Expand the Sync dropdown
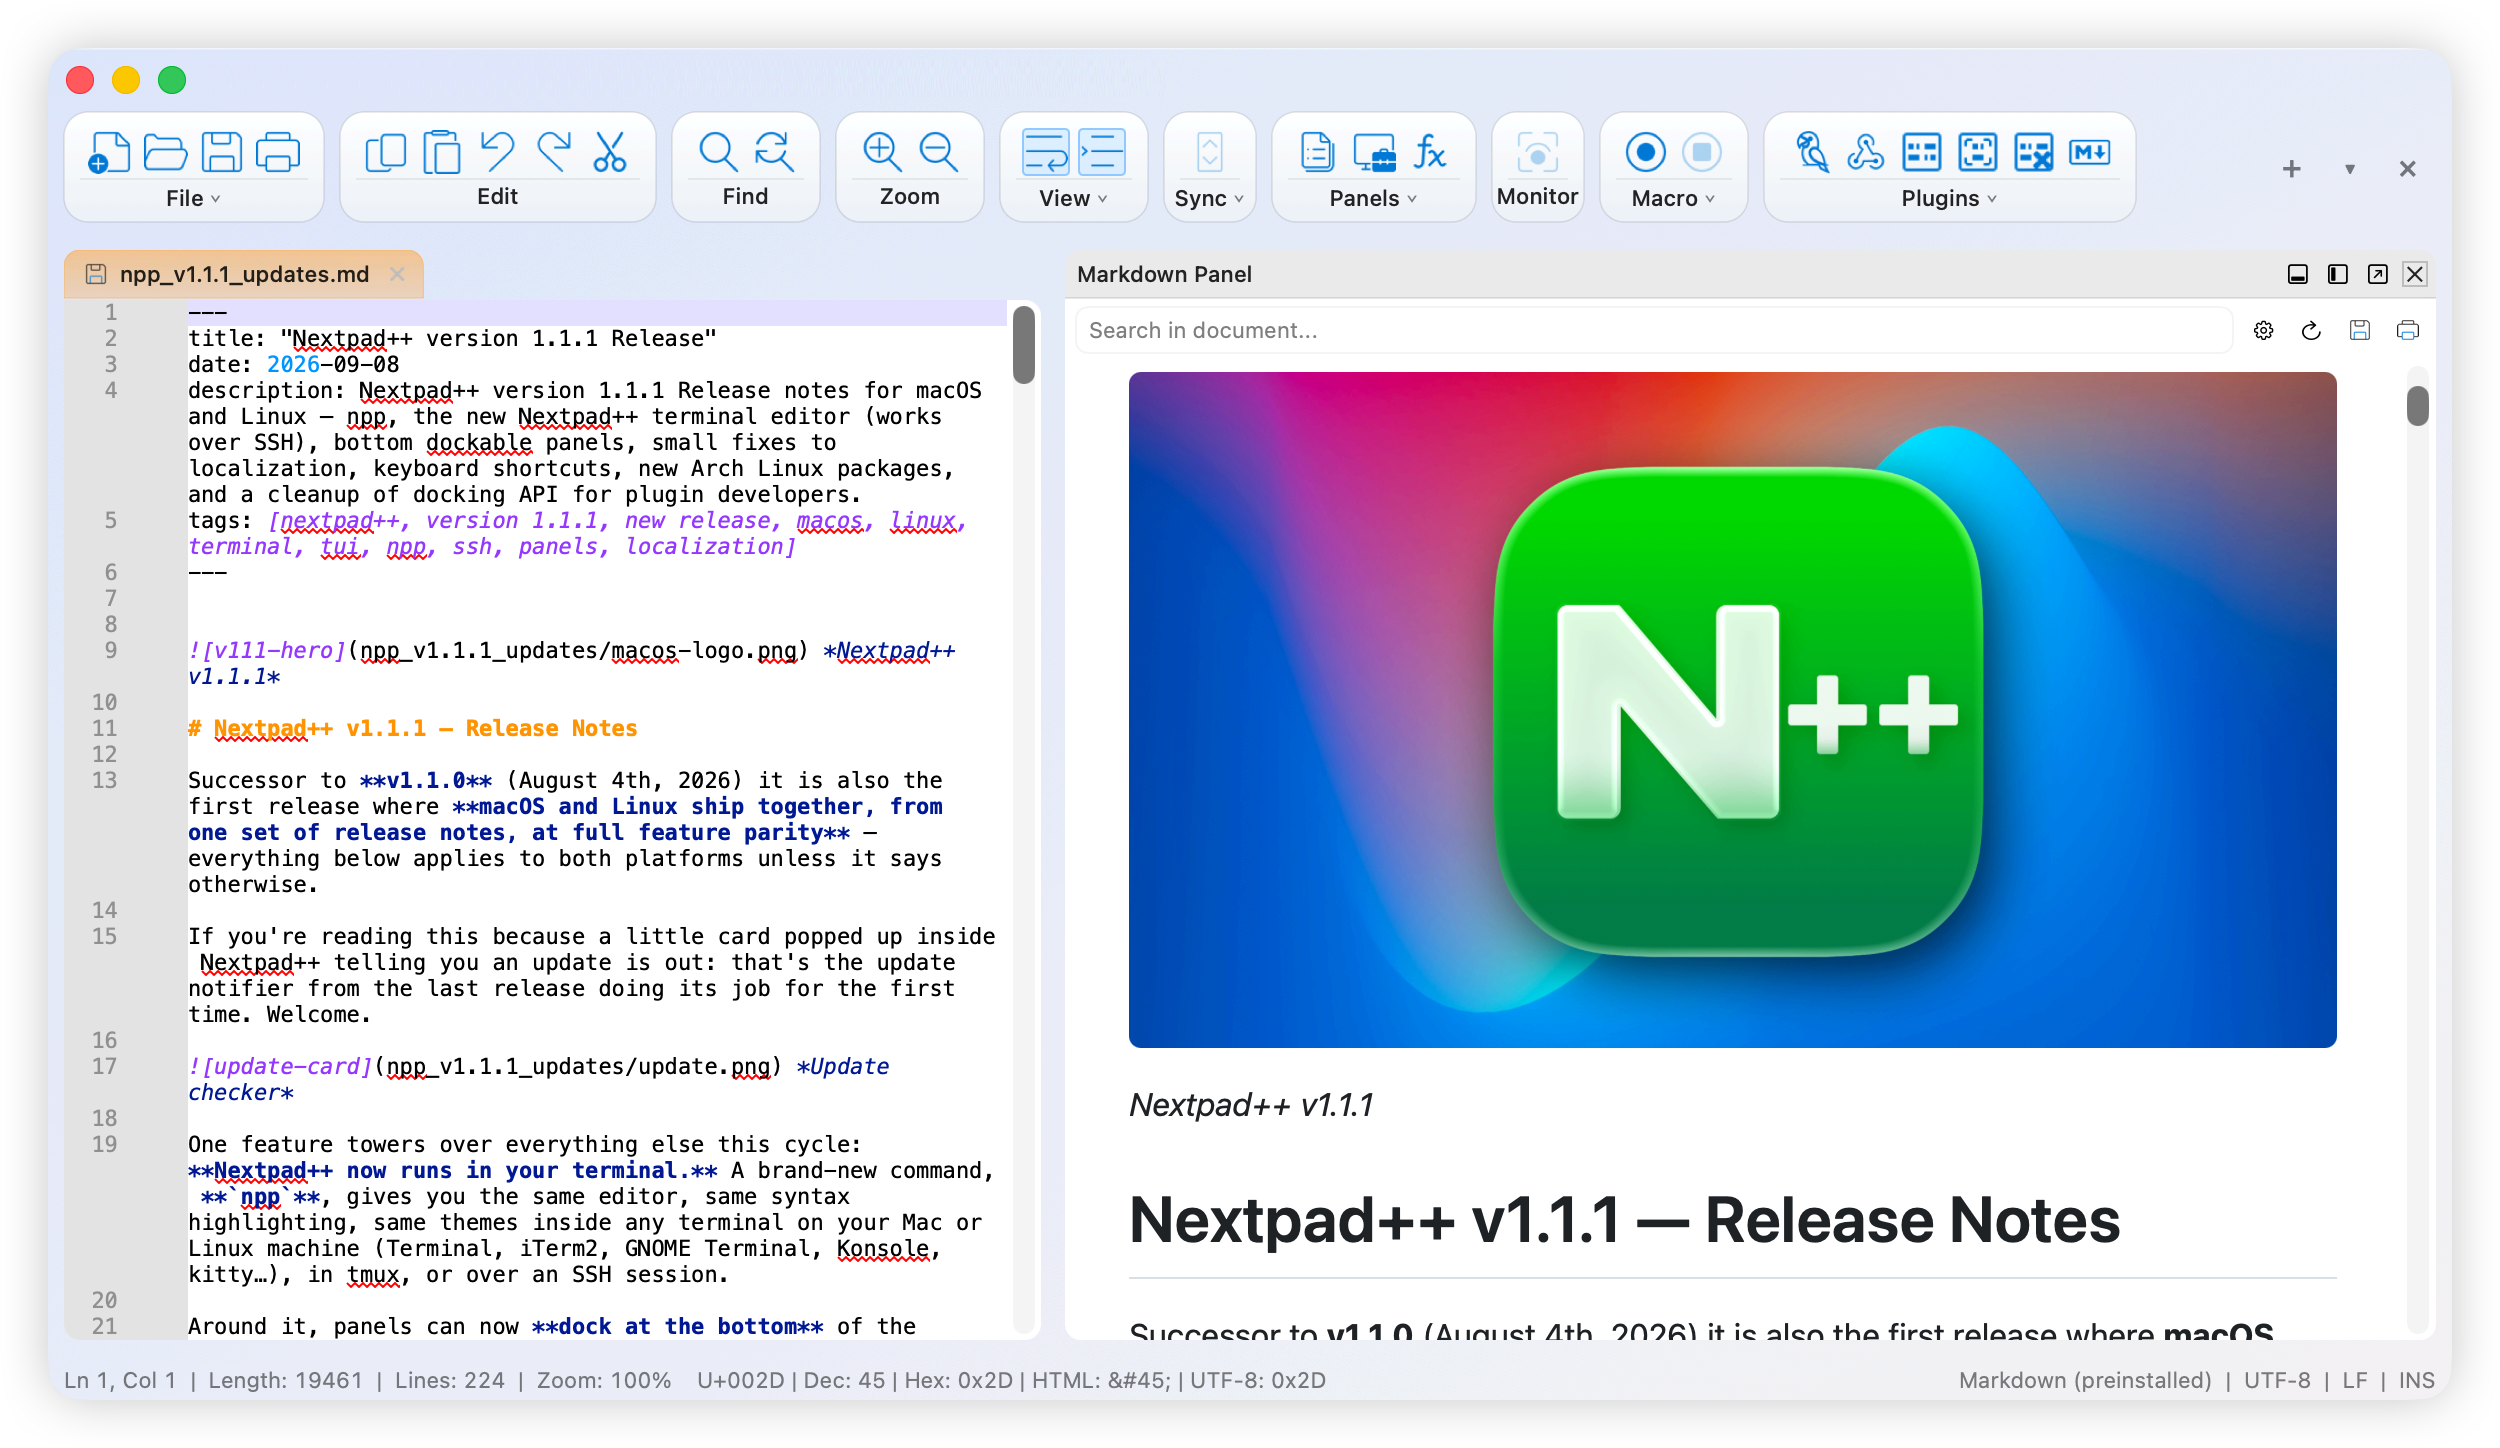 [x=1209, y=198]
